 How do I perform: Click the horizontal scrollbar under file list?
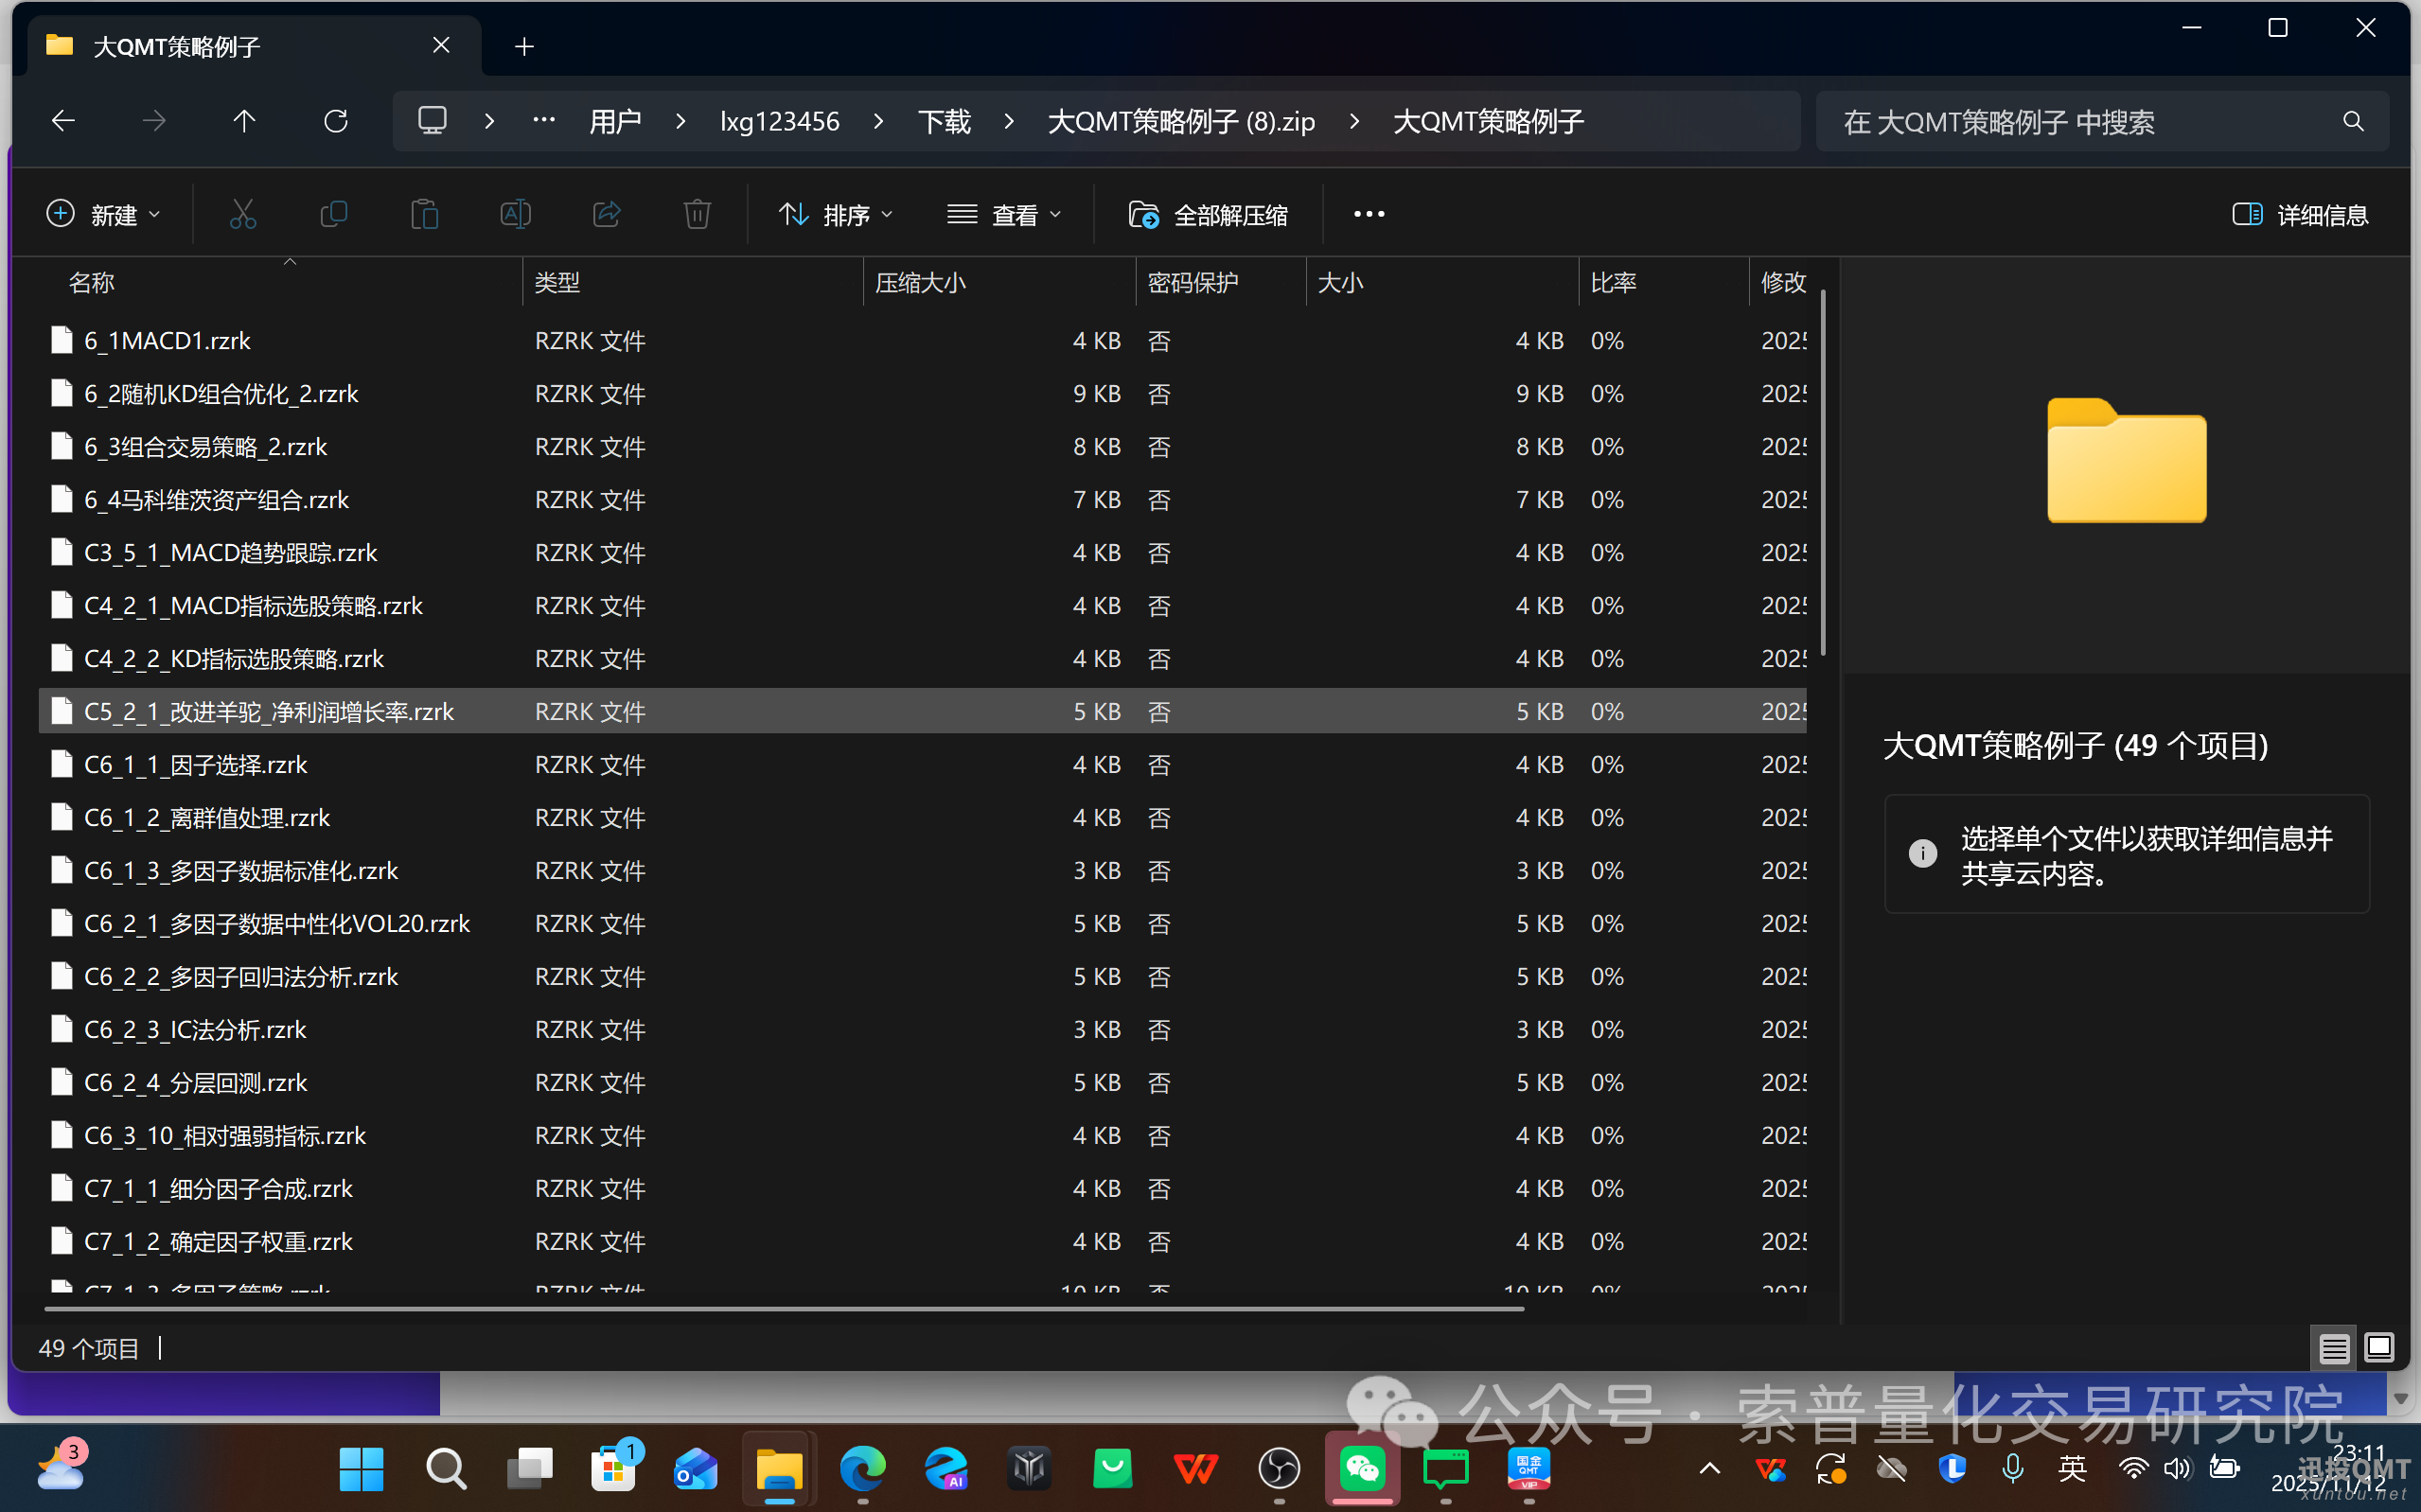click(x=784, y=1308)
